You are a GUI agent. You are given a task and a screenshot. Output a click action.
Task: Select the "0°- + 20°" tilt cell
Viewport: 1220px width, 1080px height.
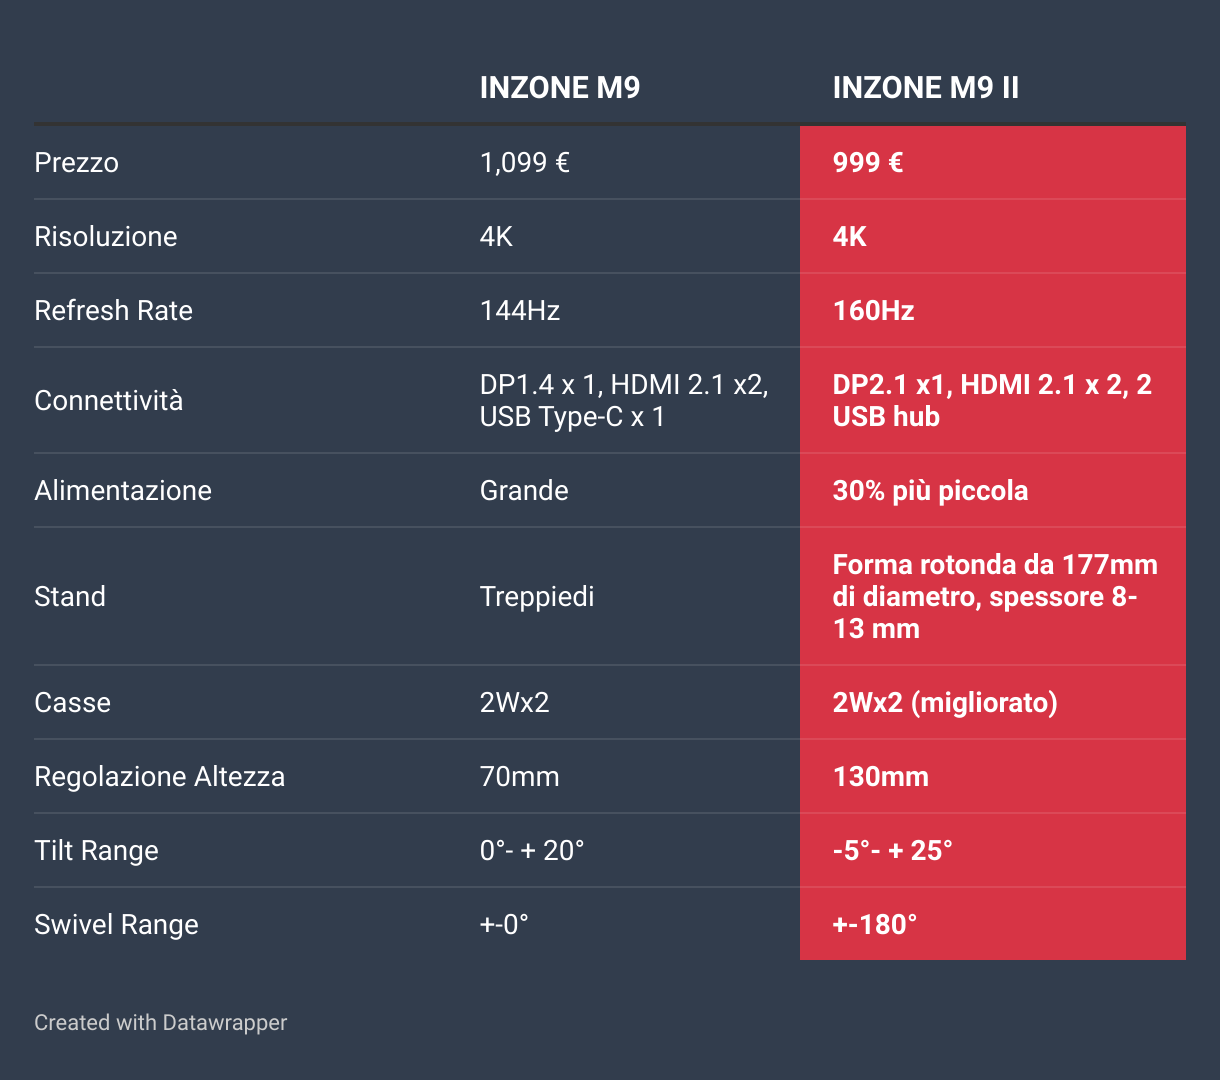532,850
